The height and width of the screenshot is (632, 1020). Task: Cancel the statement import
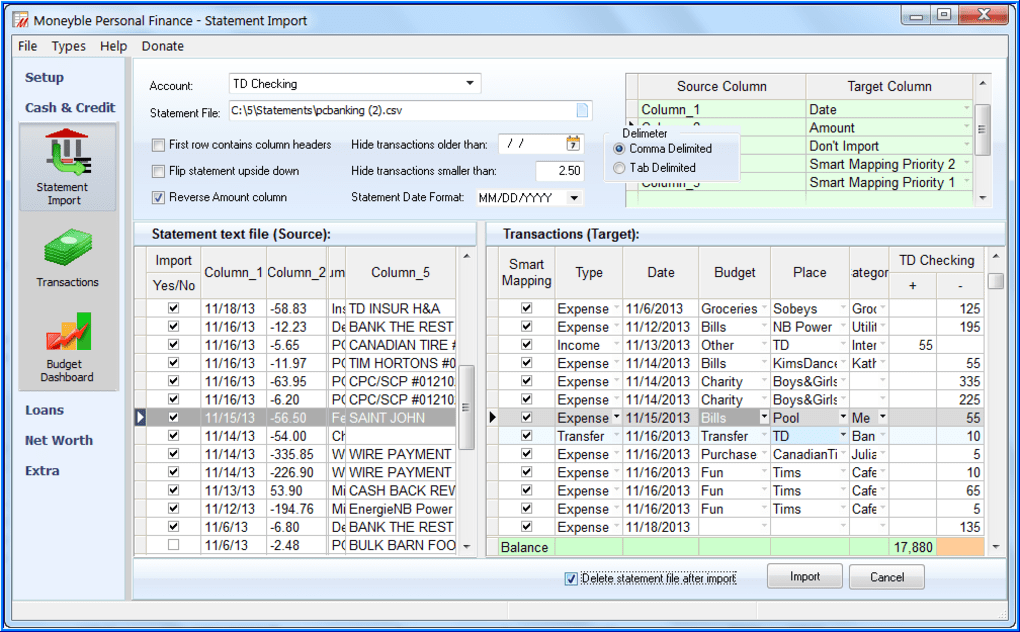(x=886, y=577)
